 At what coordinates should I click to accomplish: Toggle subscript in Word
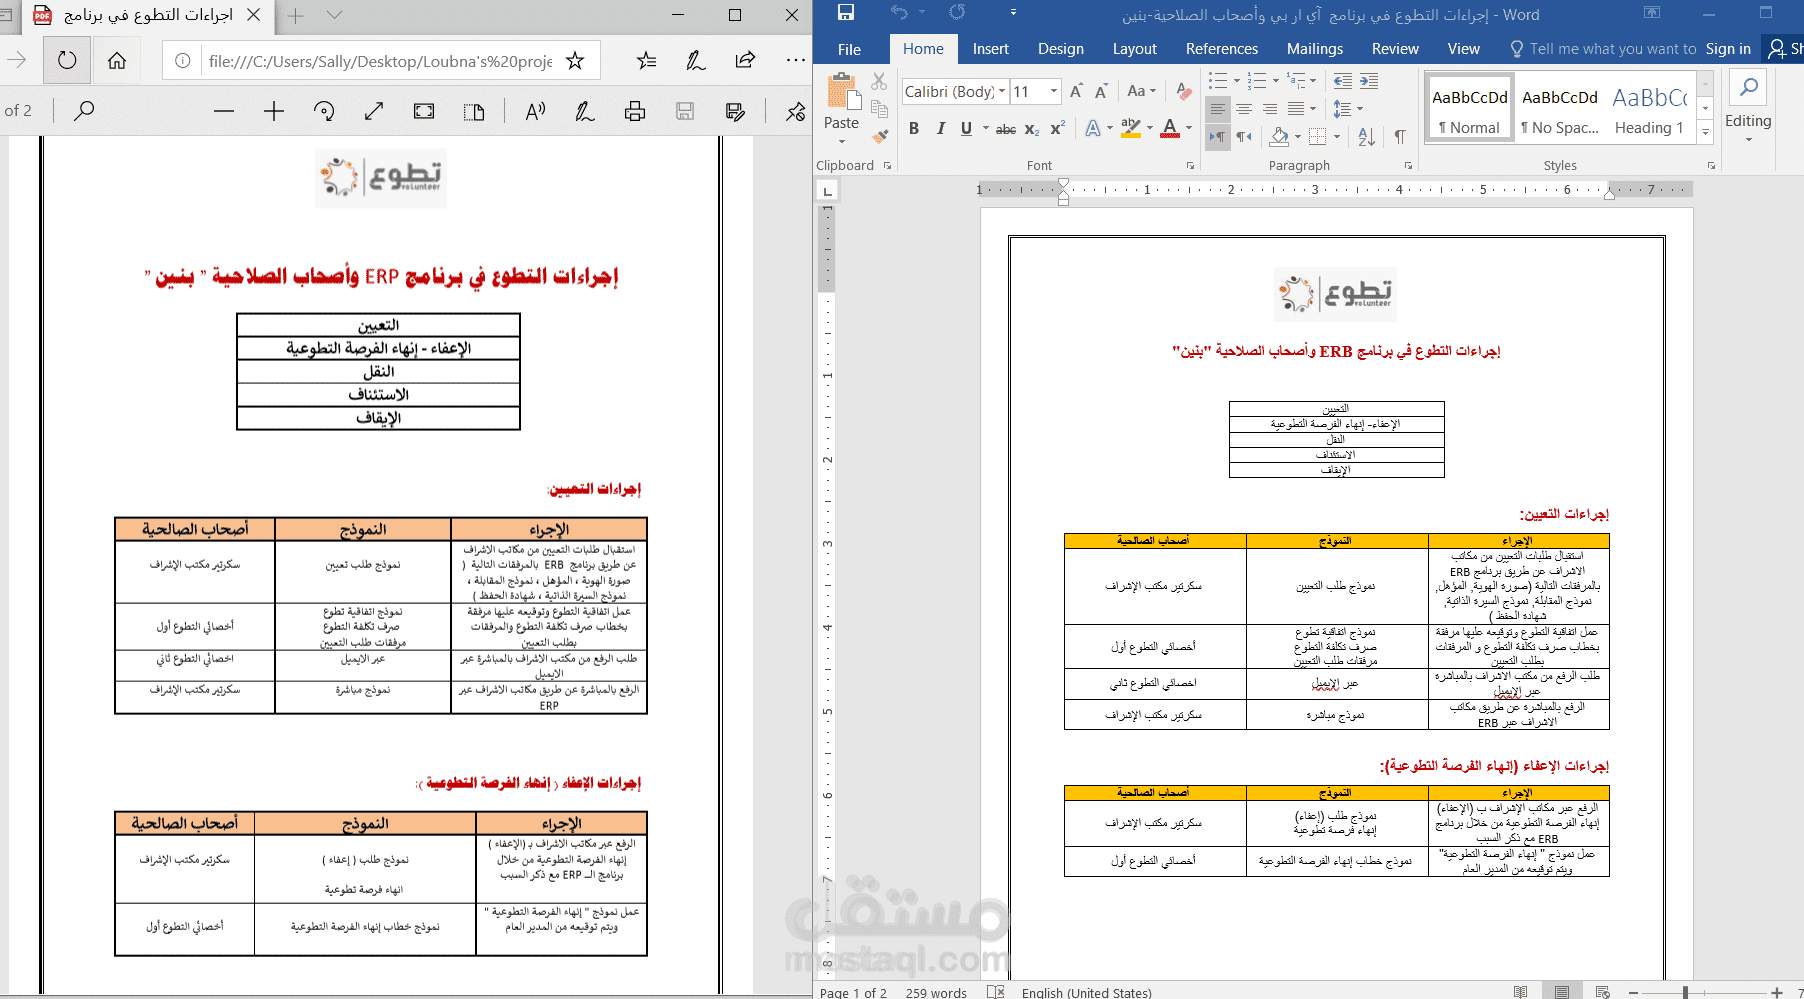[x=1032, y=129]
